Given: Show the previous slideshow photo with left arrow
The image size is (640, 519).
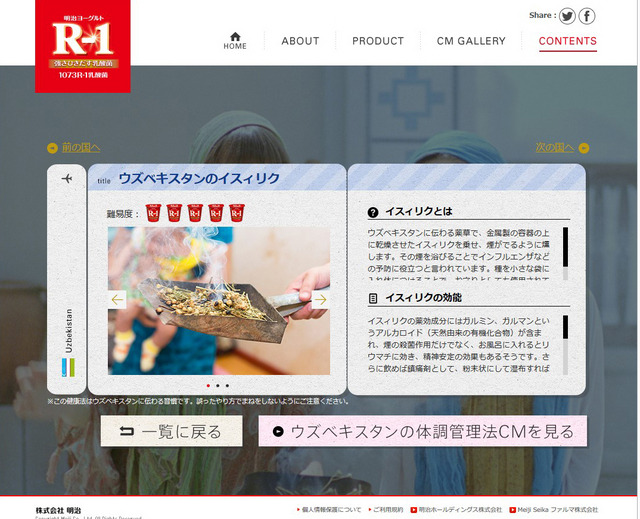Looking at the screenshot, I should 118,299.
